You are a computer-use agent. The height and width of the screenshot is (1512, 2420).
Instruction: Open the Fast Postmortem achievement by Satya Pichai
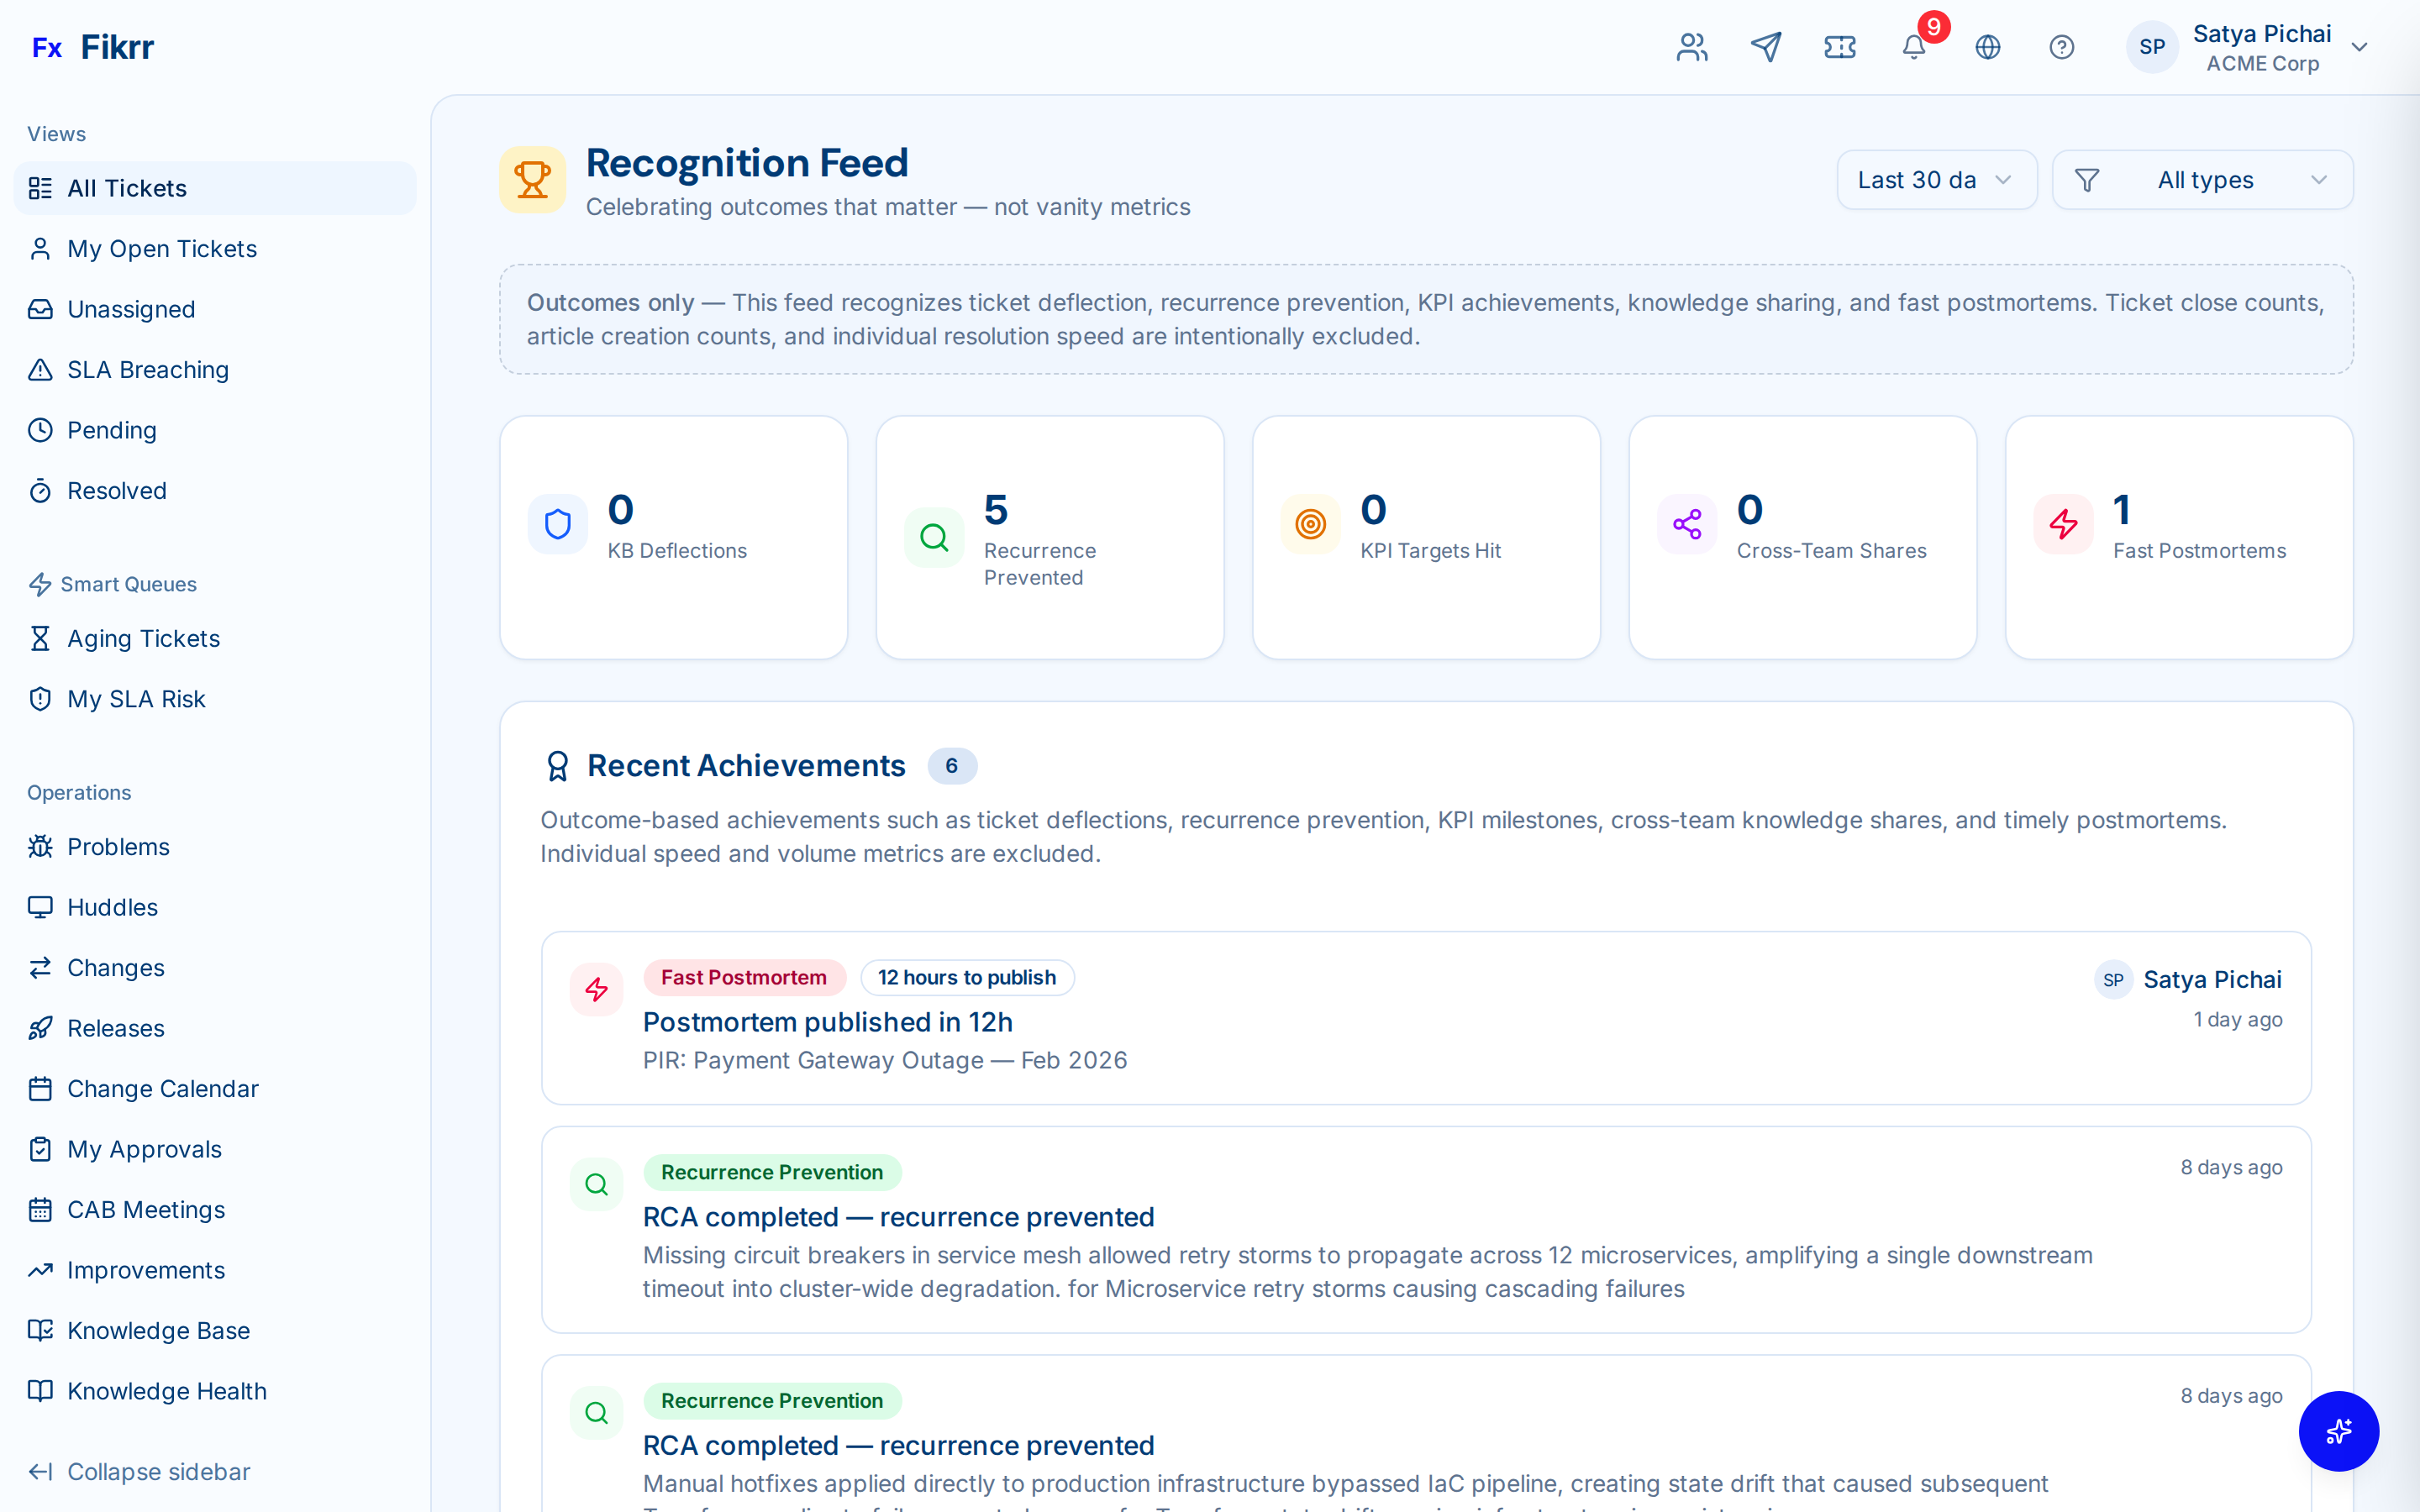[x=1200, y=1020]
